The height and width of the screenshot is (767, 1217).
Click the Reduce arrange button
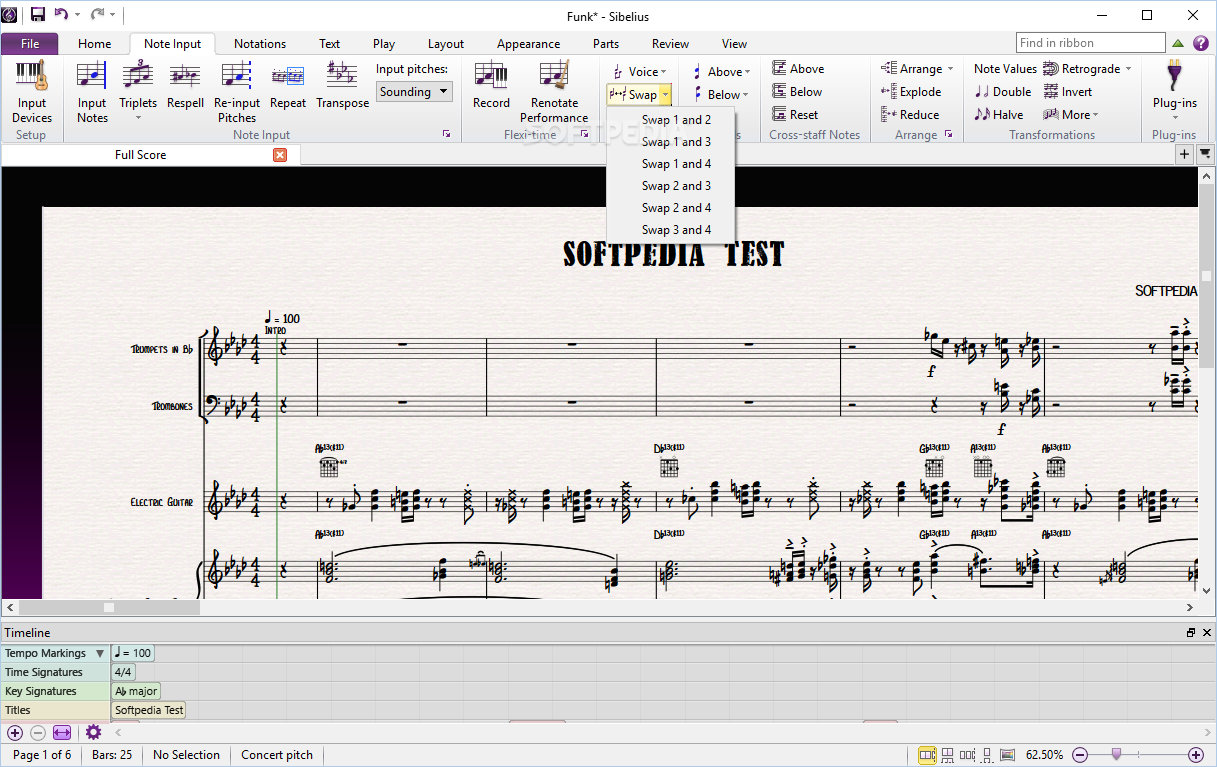point(910,115)
